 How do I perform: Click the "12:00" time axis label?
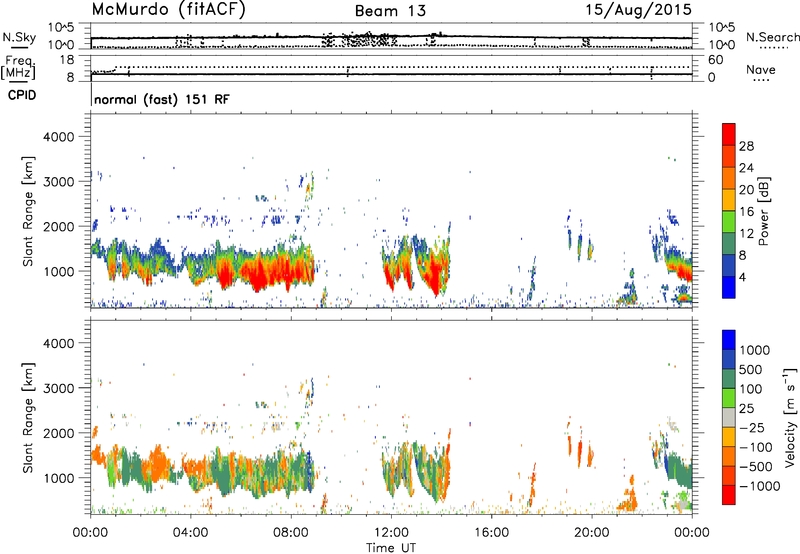391,533
